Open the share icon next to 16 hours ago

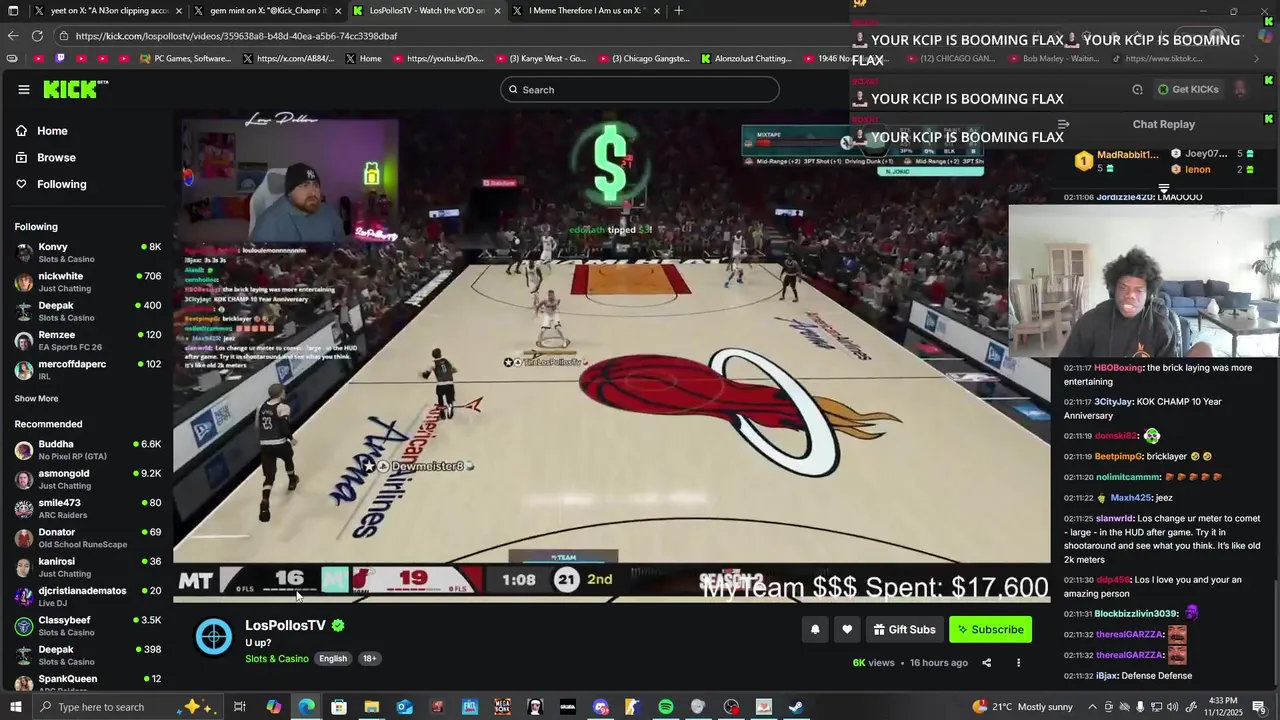coord(986,662)
